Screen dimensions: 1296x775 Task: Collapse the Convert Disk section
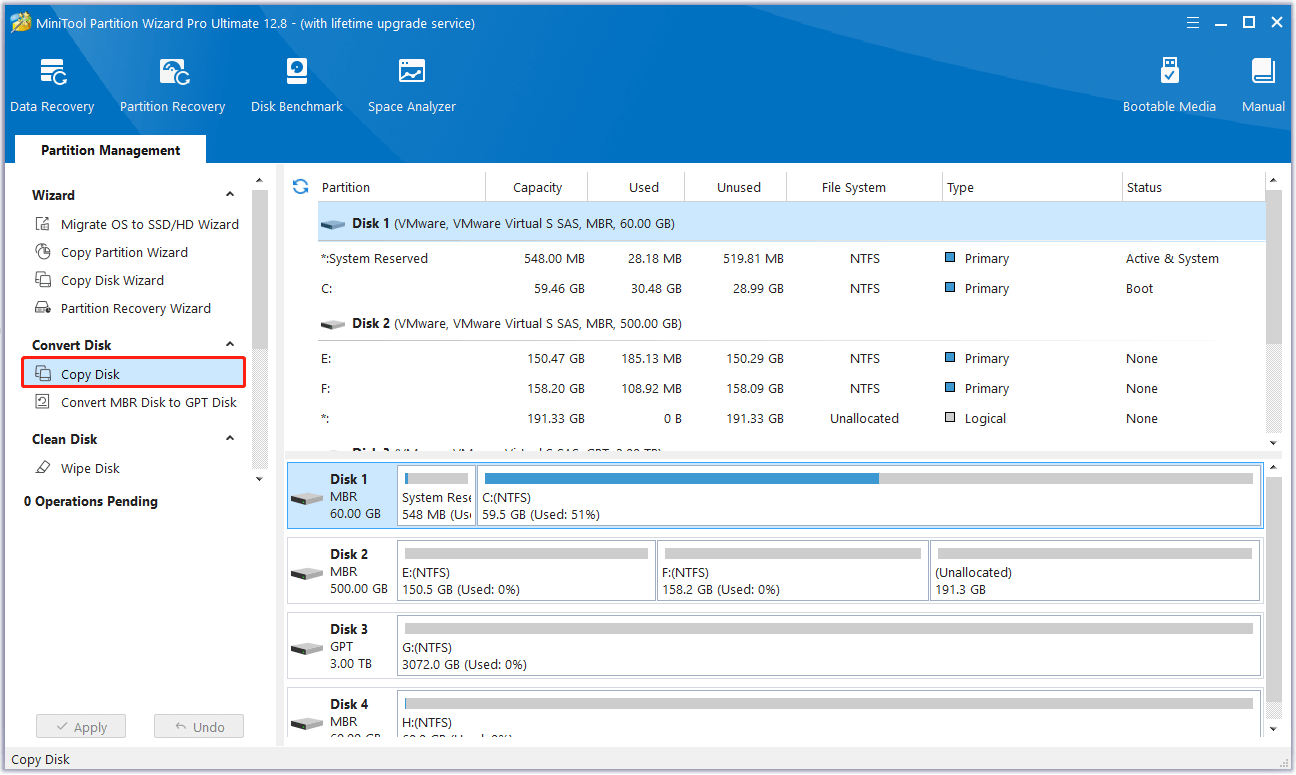(x=230, y=345)
